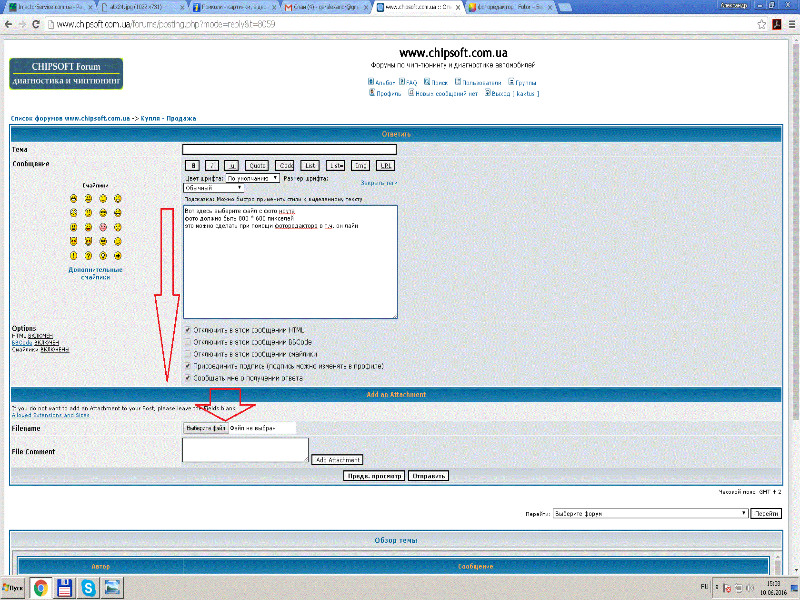Toggle the notify me on reply checkbox
Viewport: 800px width, 600px height.
[x=188, y=378]
